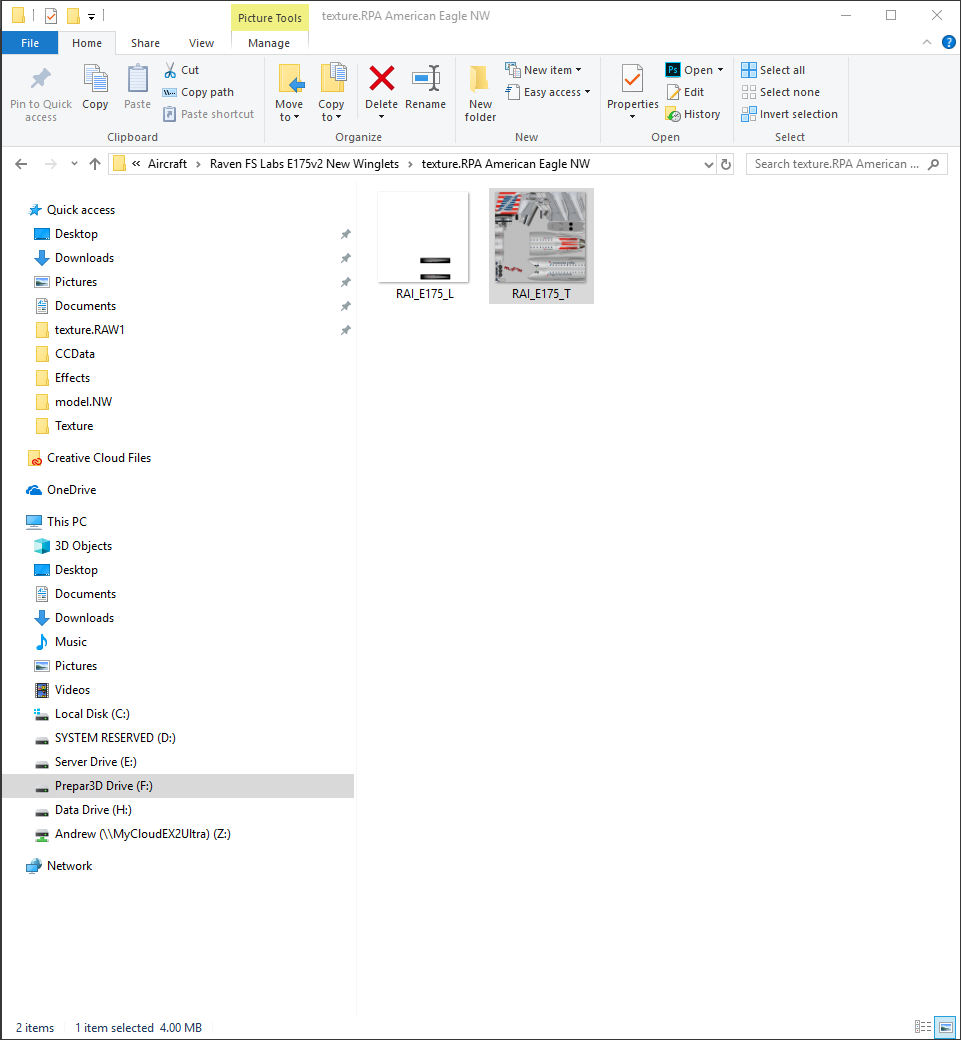This screenshot has height=1040, width=961.
Task: Open Andrew MyCloudEX2Ultra (Z:) network drive
Action: (x=143, y=834)
